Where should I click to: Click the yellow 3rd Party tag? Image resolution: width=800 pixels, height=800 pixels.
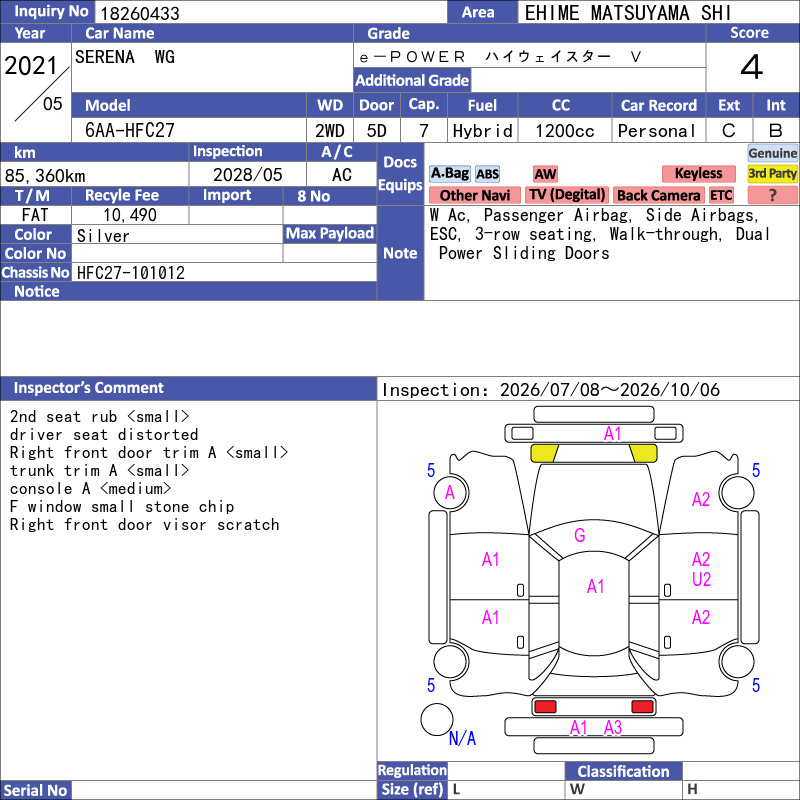[x=772, y=173]
